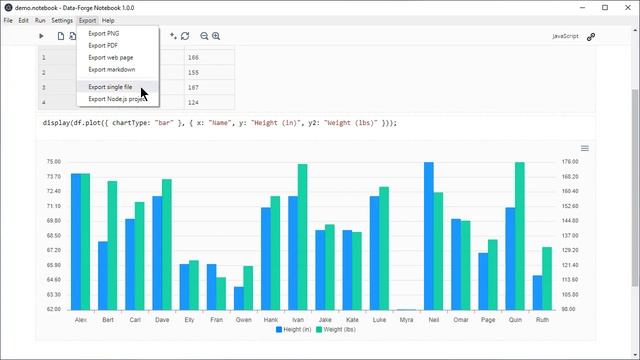Image resolution: width=640 pixels, height=360 pixels.
Task: Run the notebook with the play icon
Action: [x=41, y=36]
